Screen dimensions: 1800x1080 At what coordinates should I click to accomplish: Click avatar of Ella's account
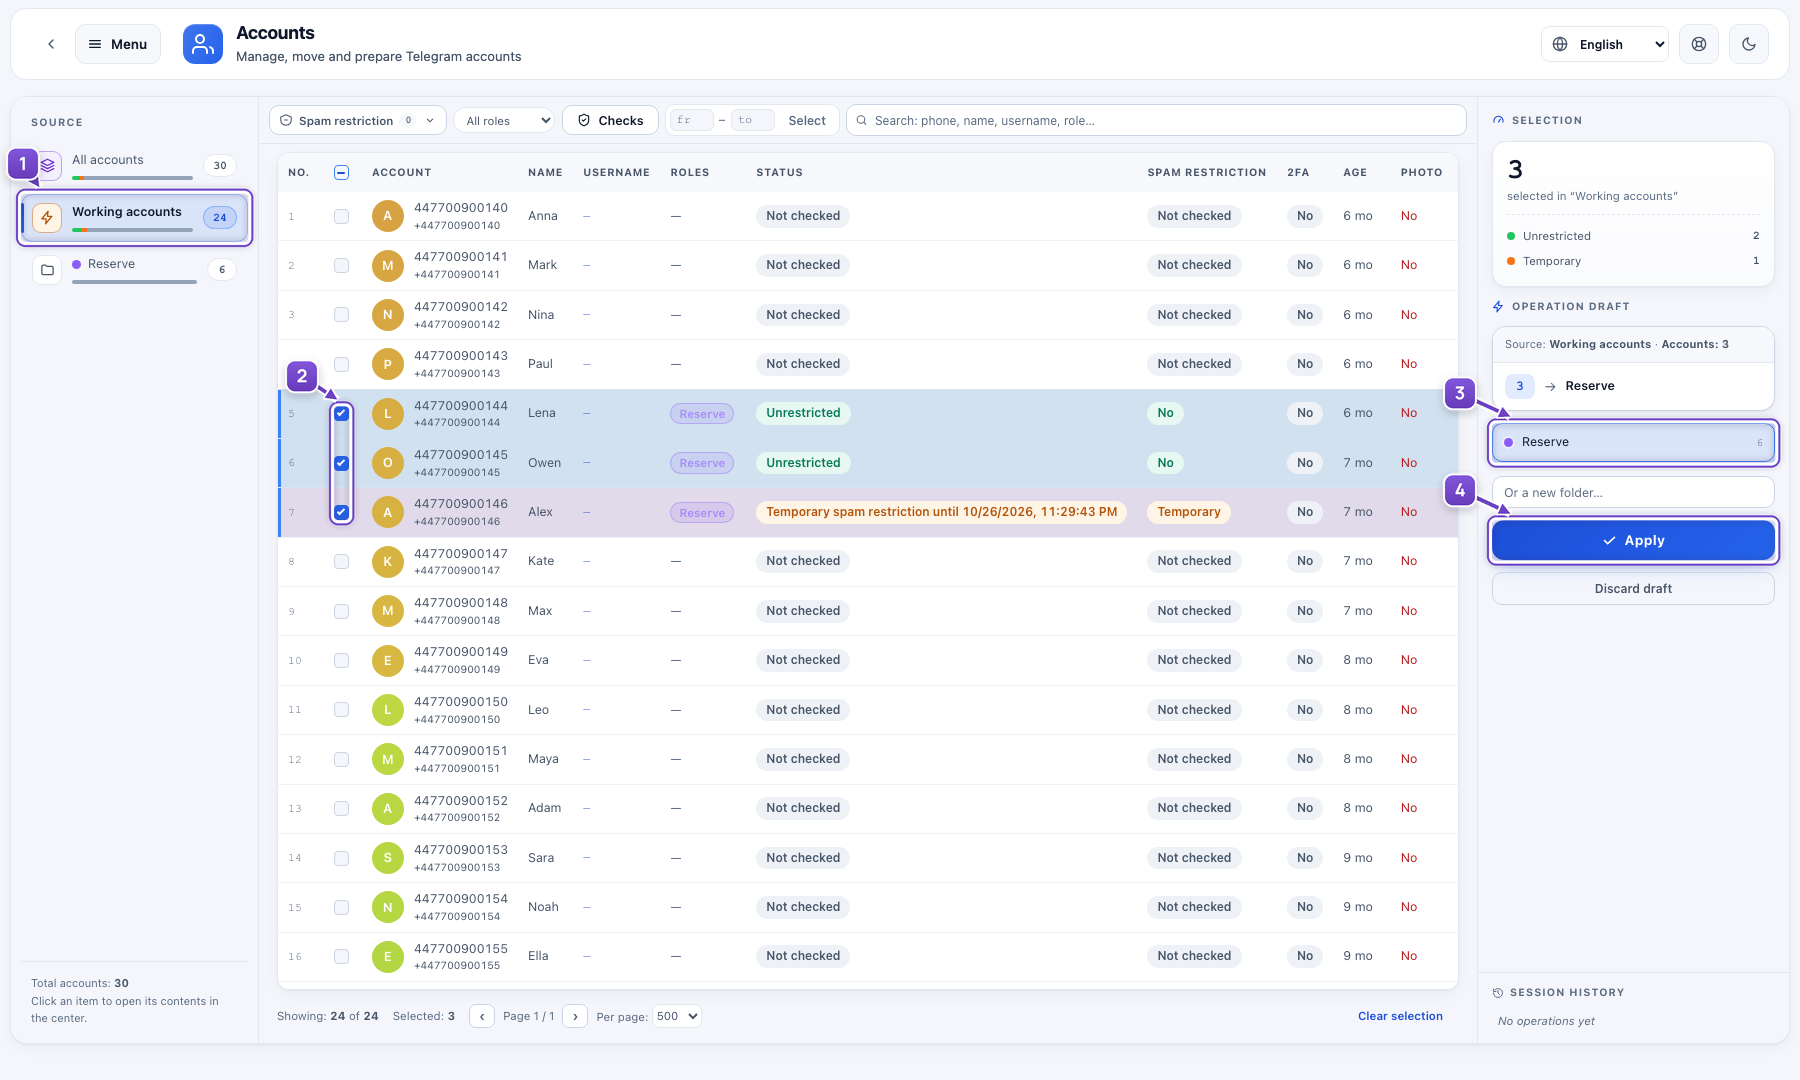388,956
